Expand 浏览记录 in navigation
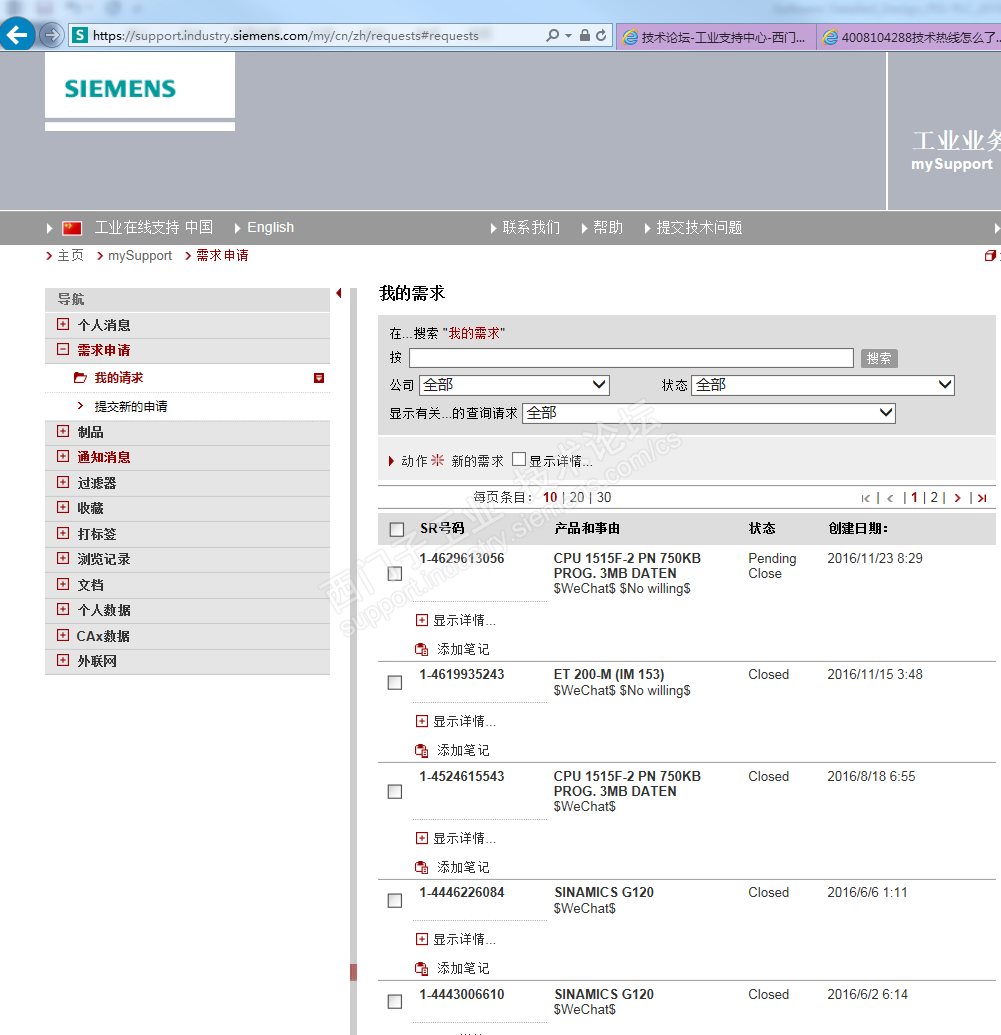This screenshot has height=1035, width=1001. [x=63, y=558]
